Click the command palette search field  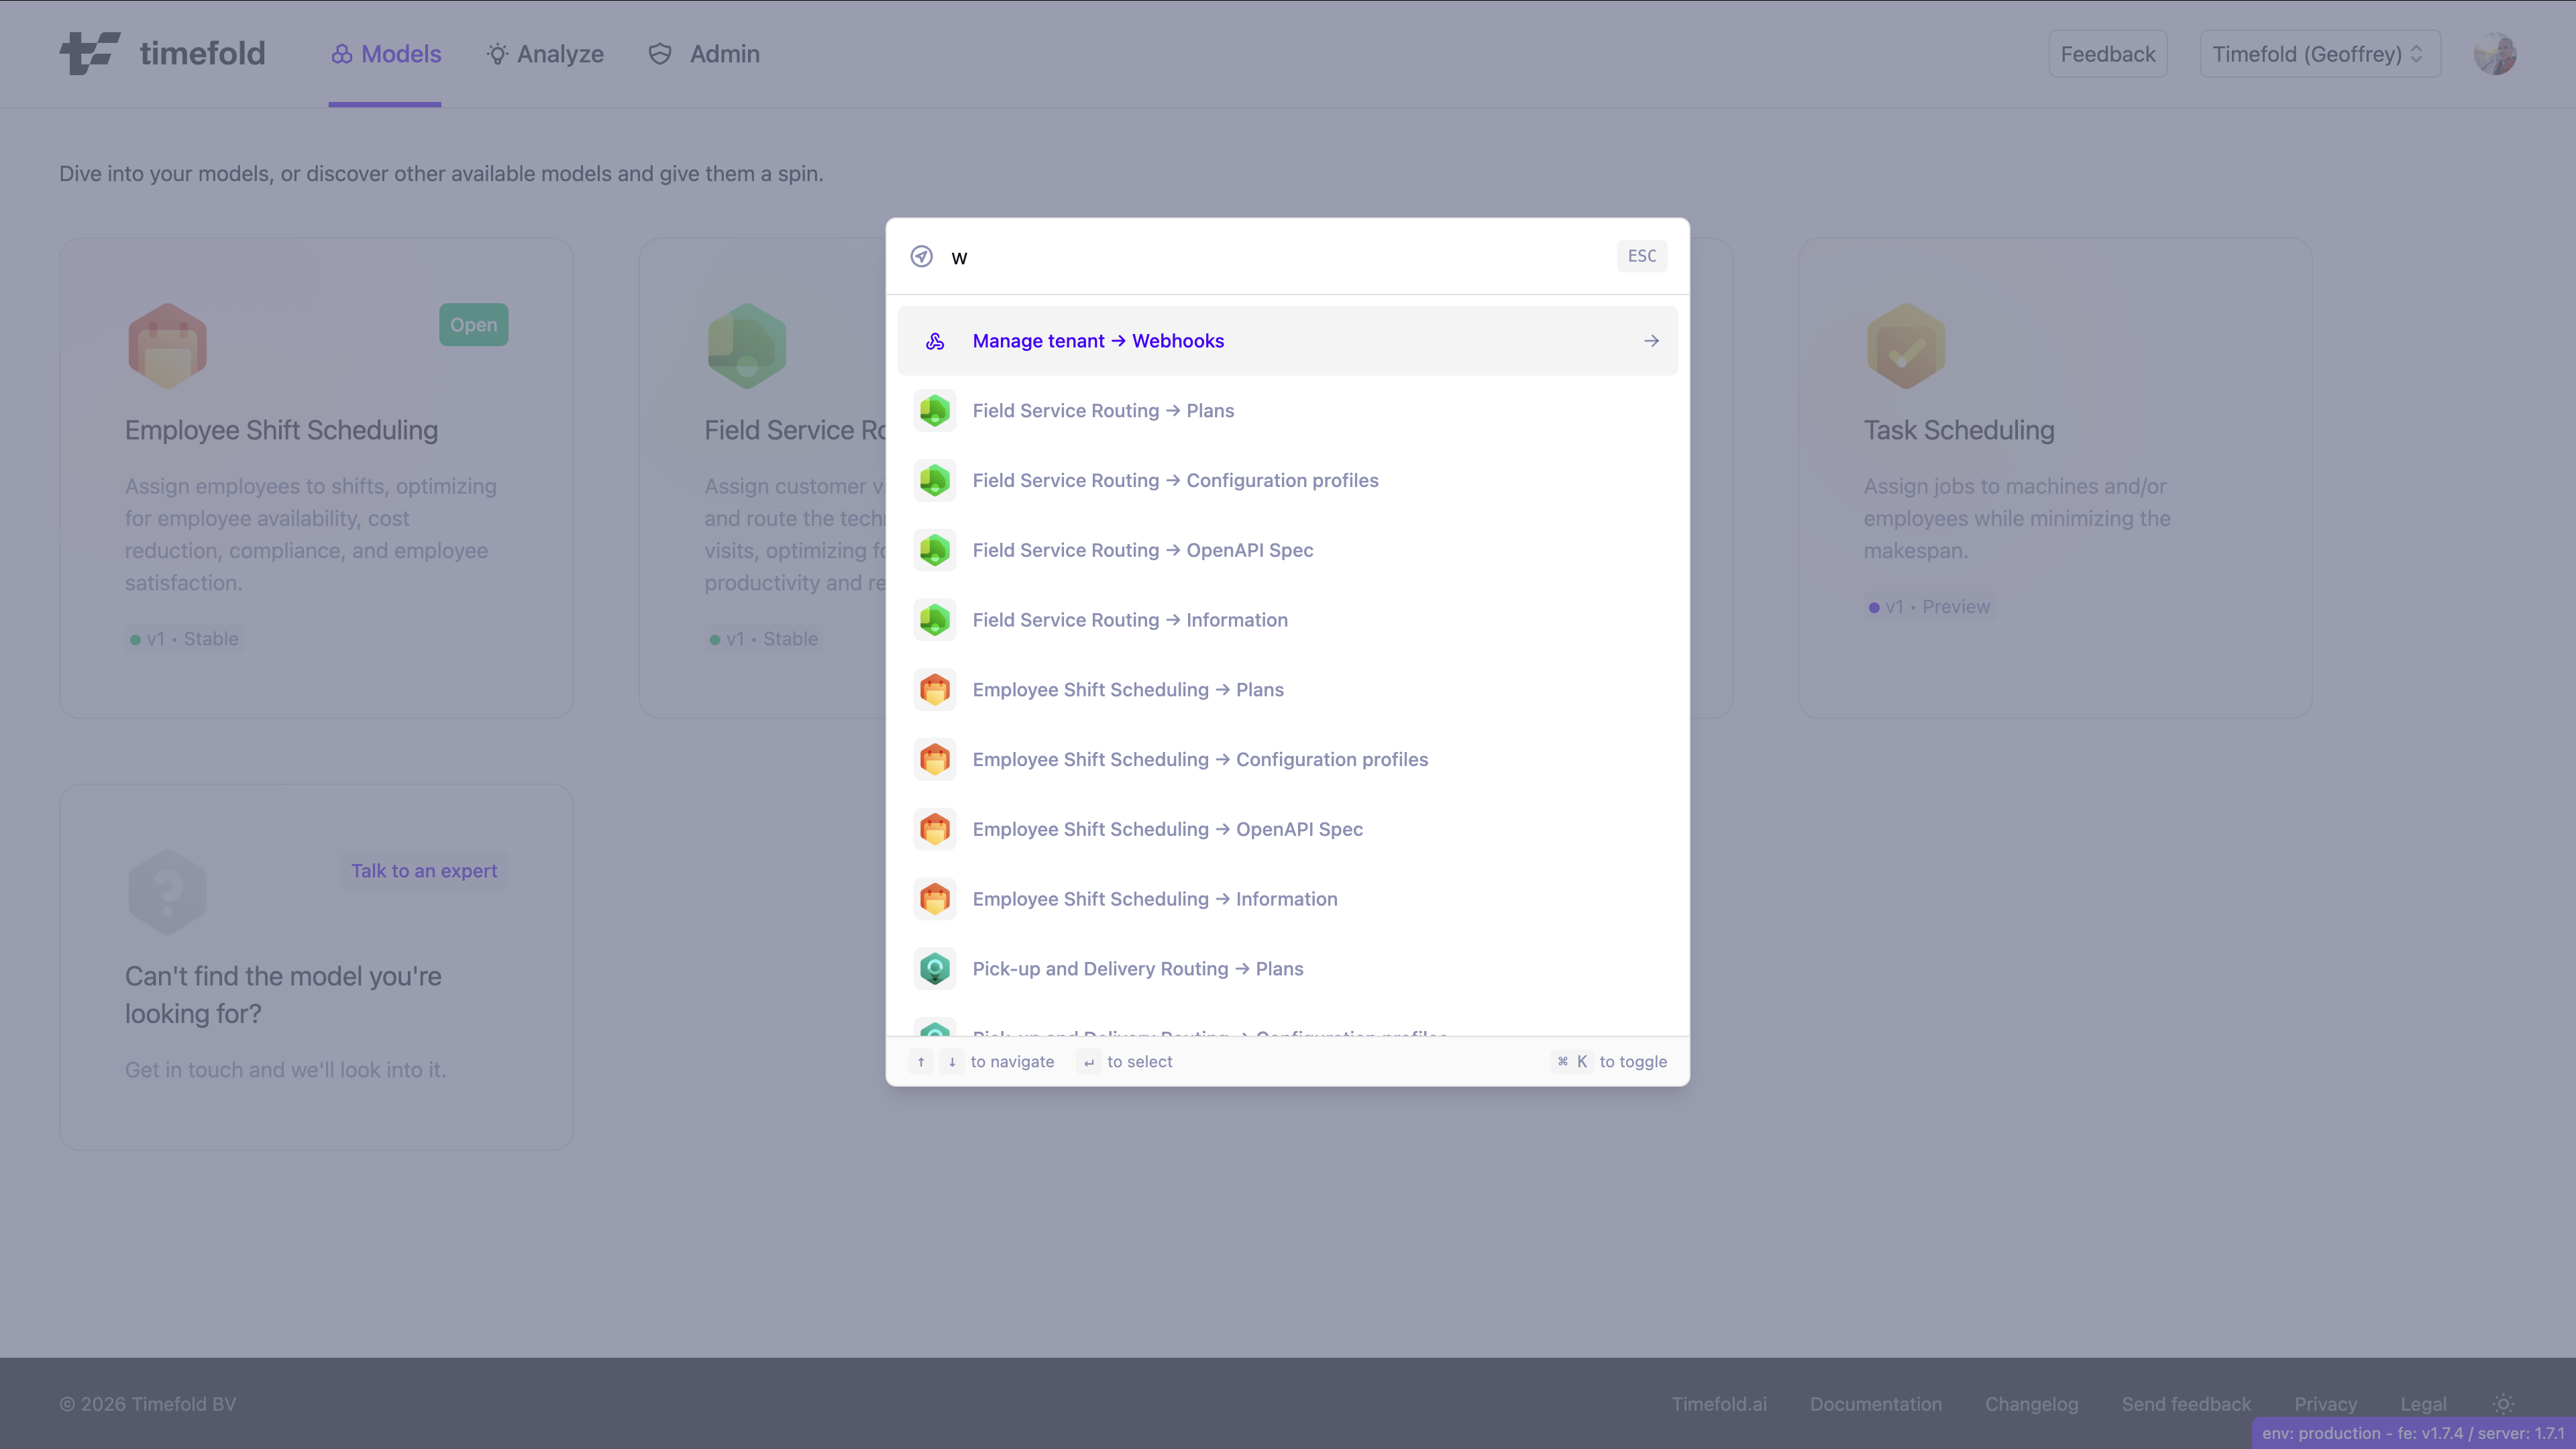[x=1275, y=257]
